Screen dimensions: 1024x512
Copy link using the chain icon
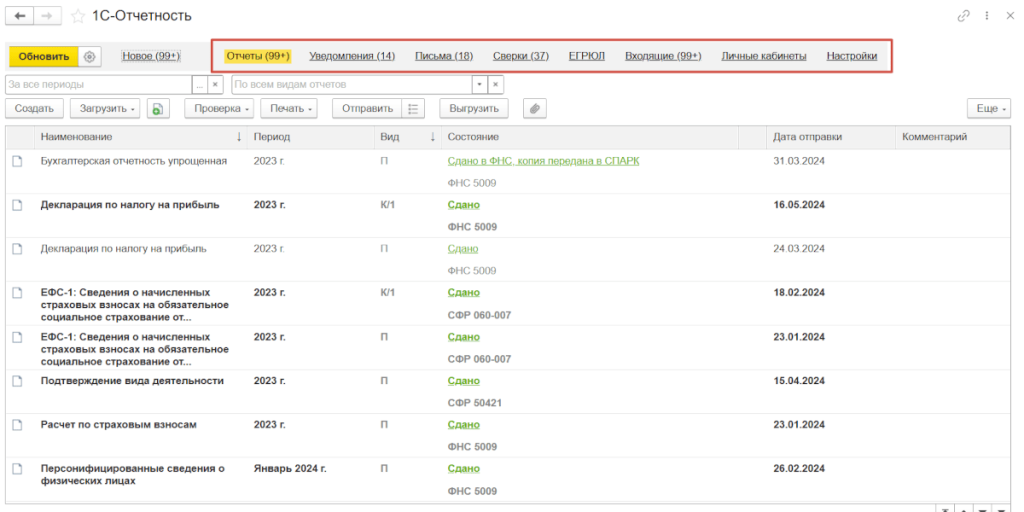click(964, 16)
